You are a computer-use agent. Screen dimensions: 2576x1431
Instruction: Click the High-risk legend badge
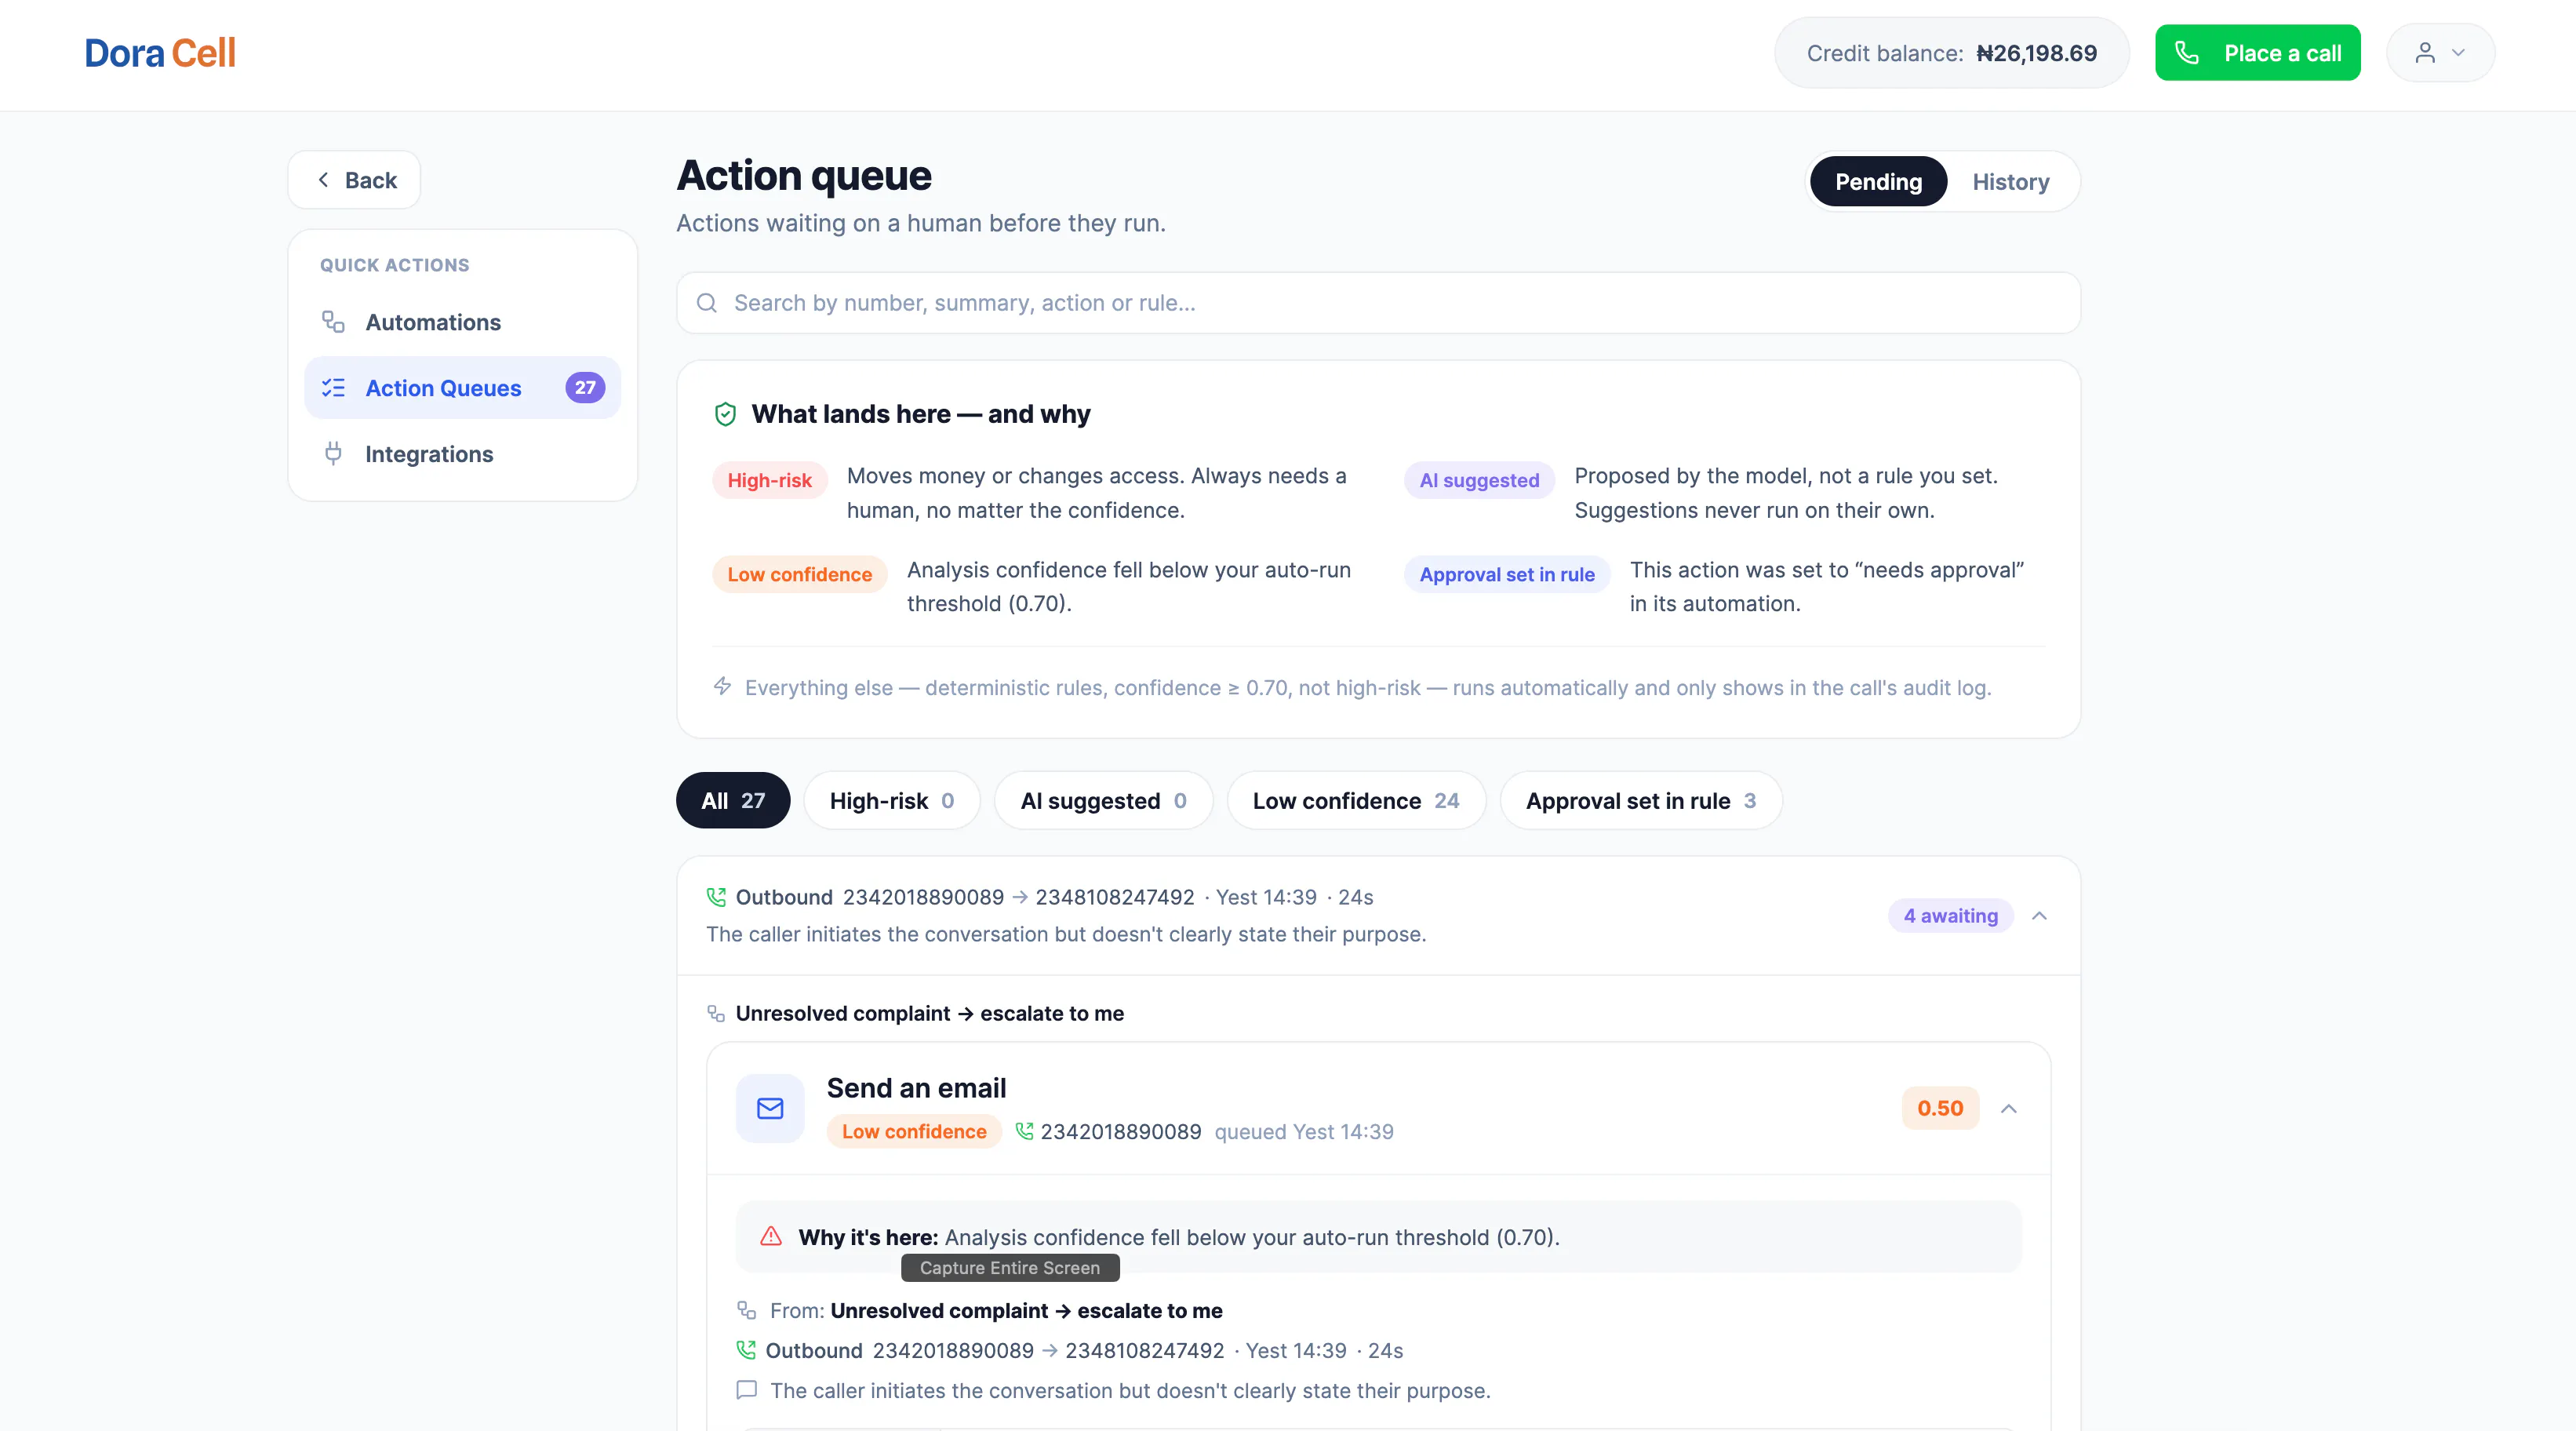click(769, 480)
